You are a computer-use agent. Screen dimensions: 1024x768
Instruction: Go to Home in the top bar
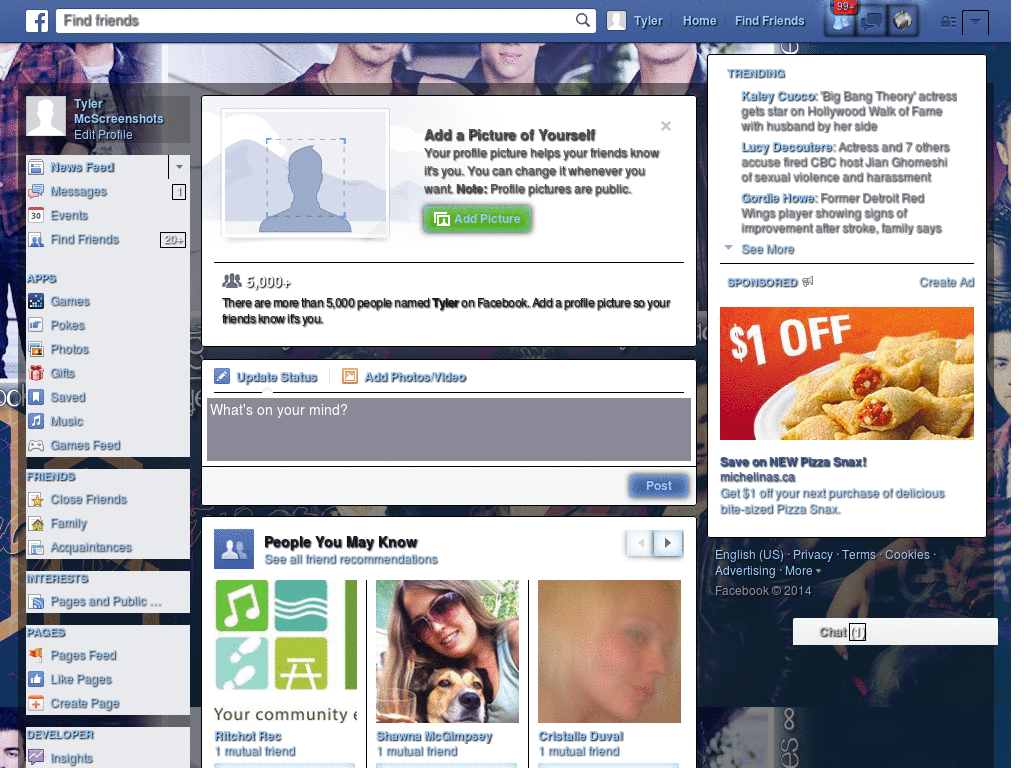pyautogui.click(x=699, y=21)
